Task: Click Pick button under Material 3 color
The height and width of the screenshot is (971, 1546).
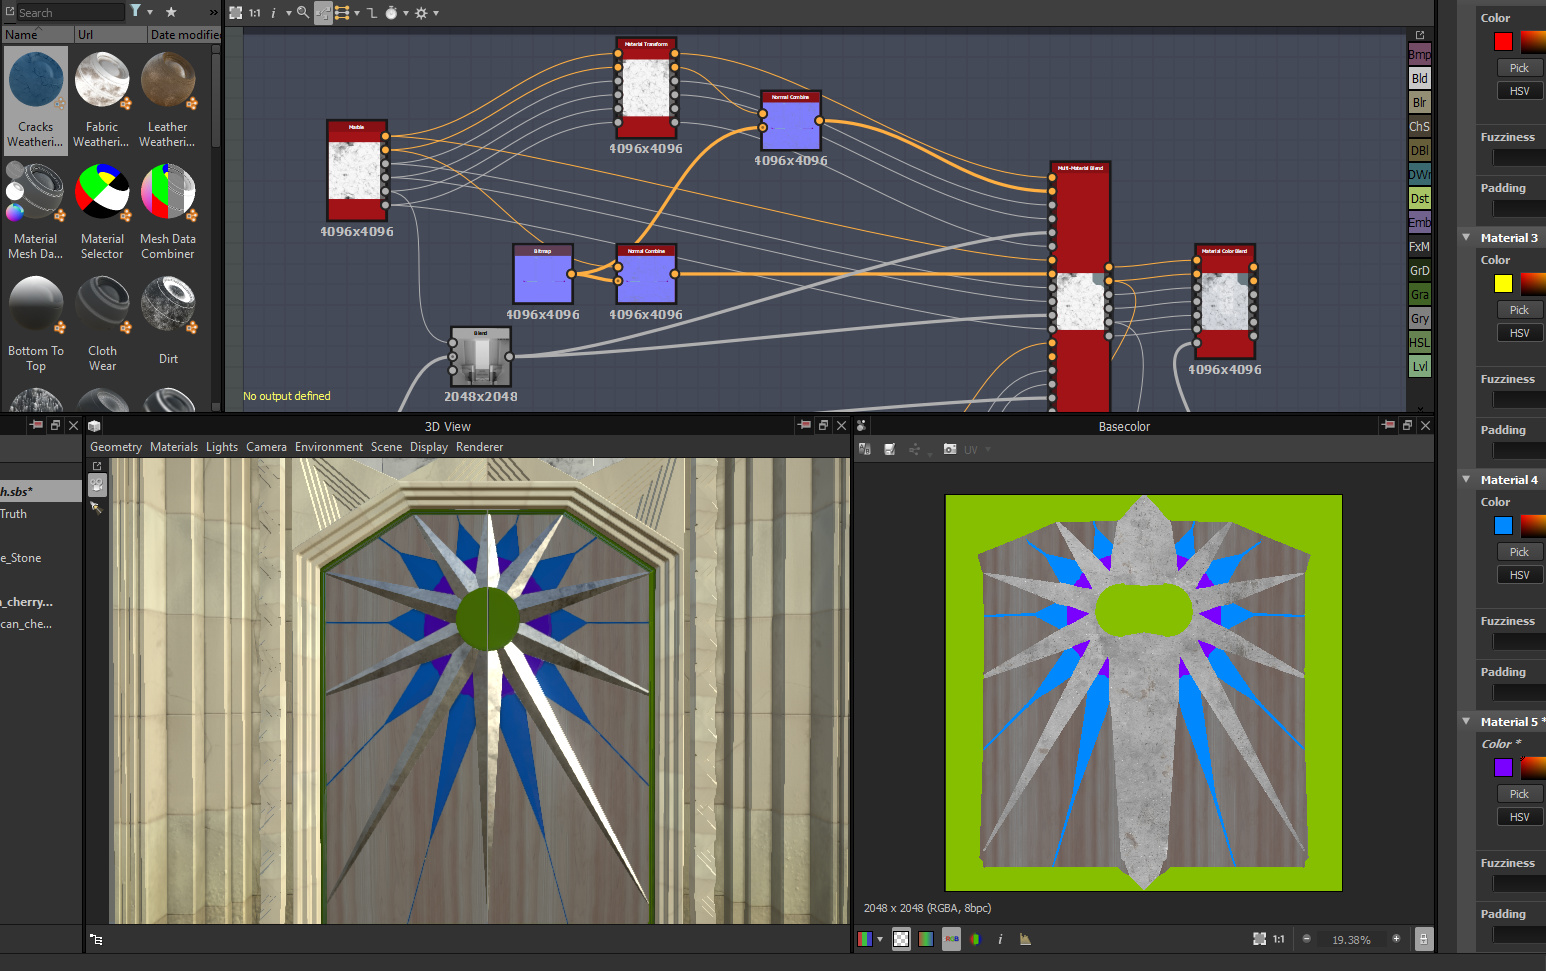Action: click(x=1519, y=310)
